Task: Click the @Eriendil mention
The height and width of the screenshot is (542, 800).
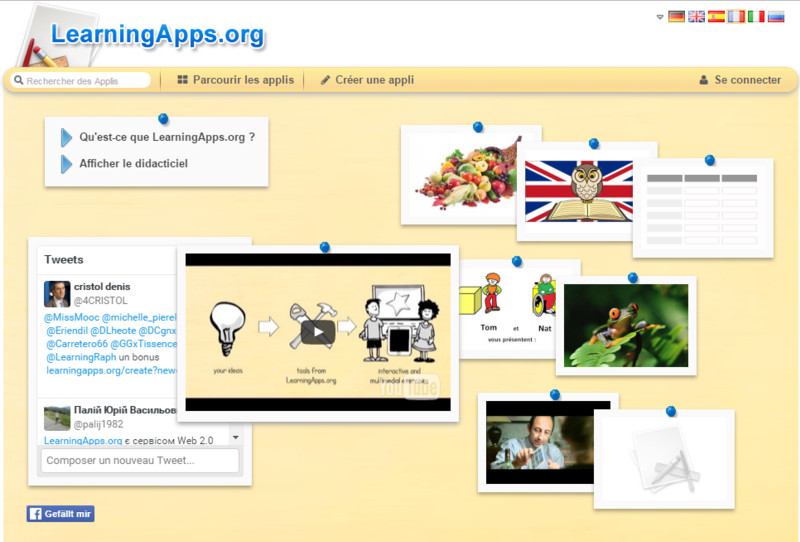Action: [x=67, y=331]
